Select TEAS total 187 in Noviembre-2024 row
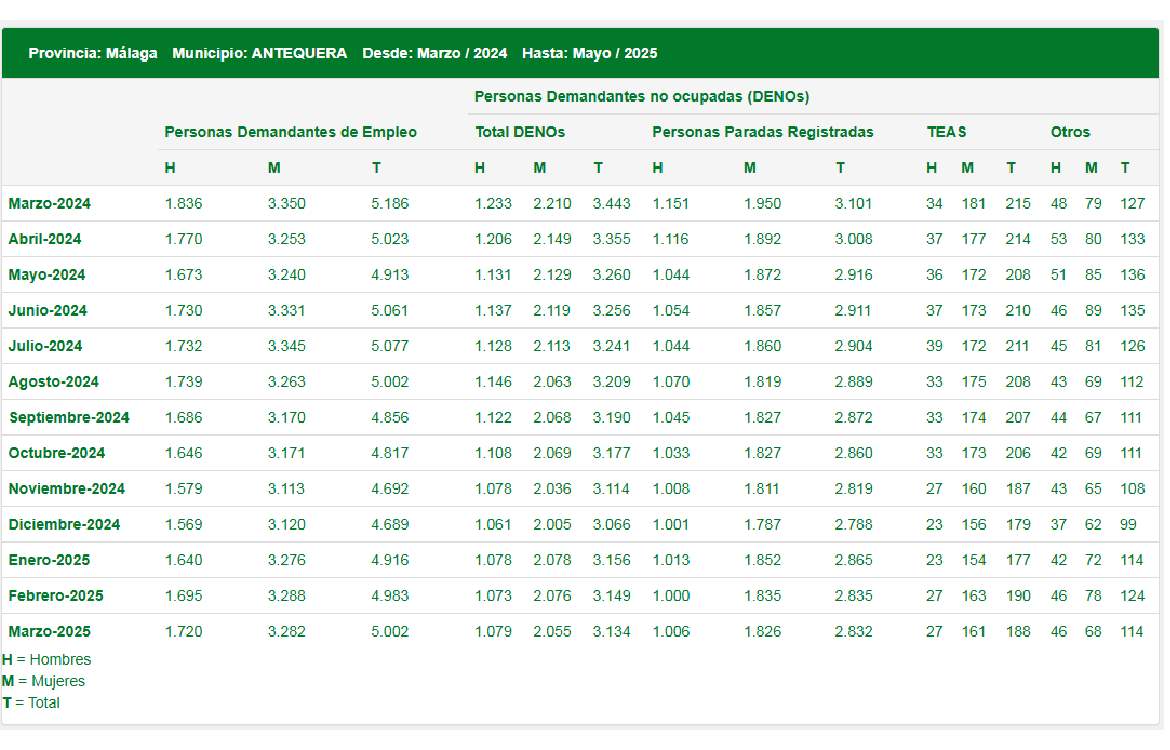The width and height of the screenshot is (1170, 750). tap(1017, 489)
